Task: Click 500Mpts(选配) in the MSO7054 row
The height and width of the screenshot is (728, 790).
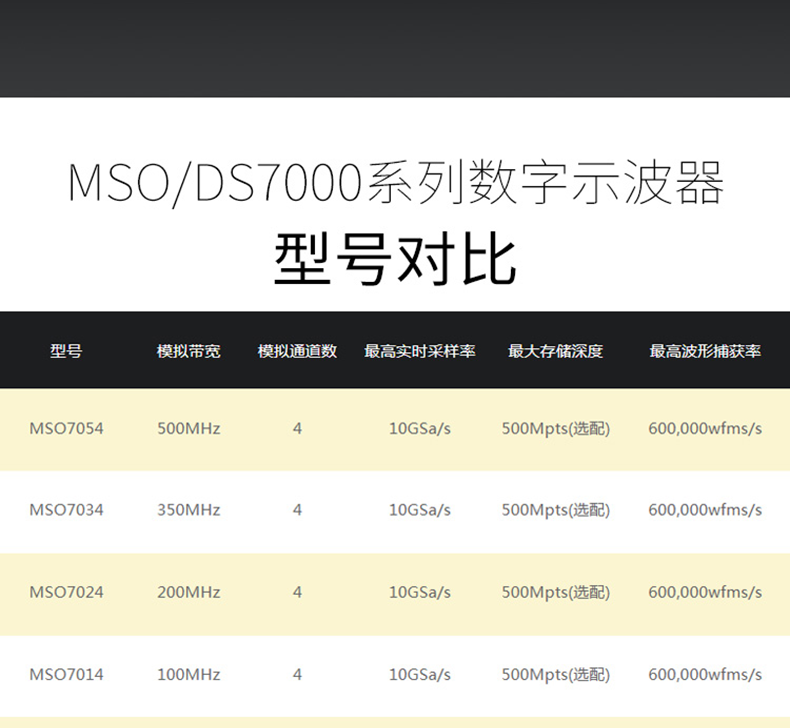Action: 556,429
